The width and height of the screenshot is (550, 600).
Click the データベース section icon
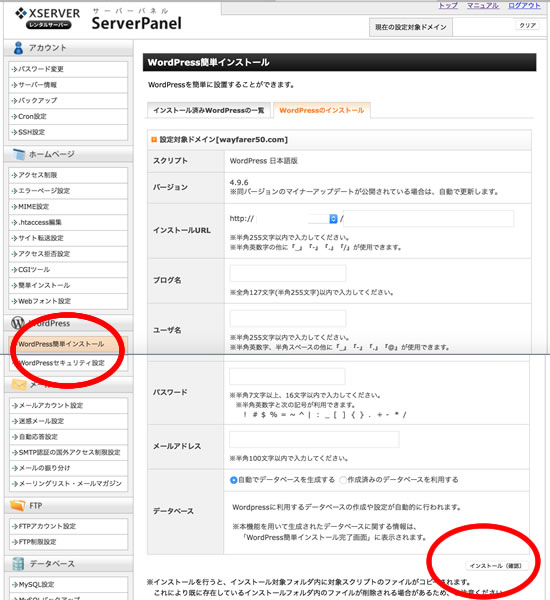pyautogui.click(x=18, y=564)
